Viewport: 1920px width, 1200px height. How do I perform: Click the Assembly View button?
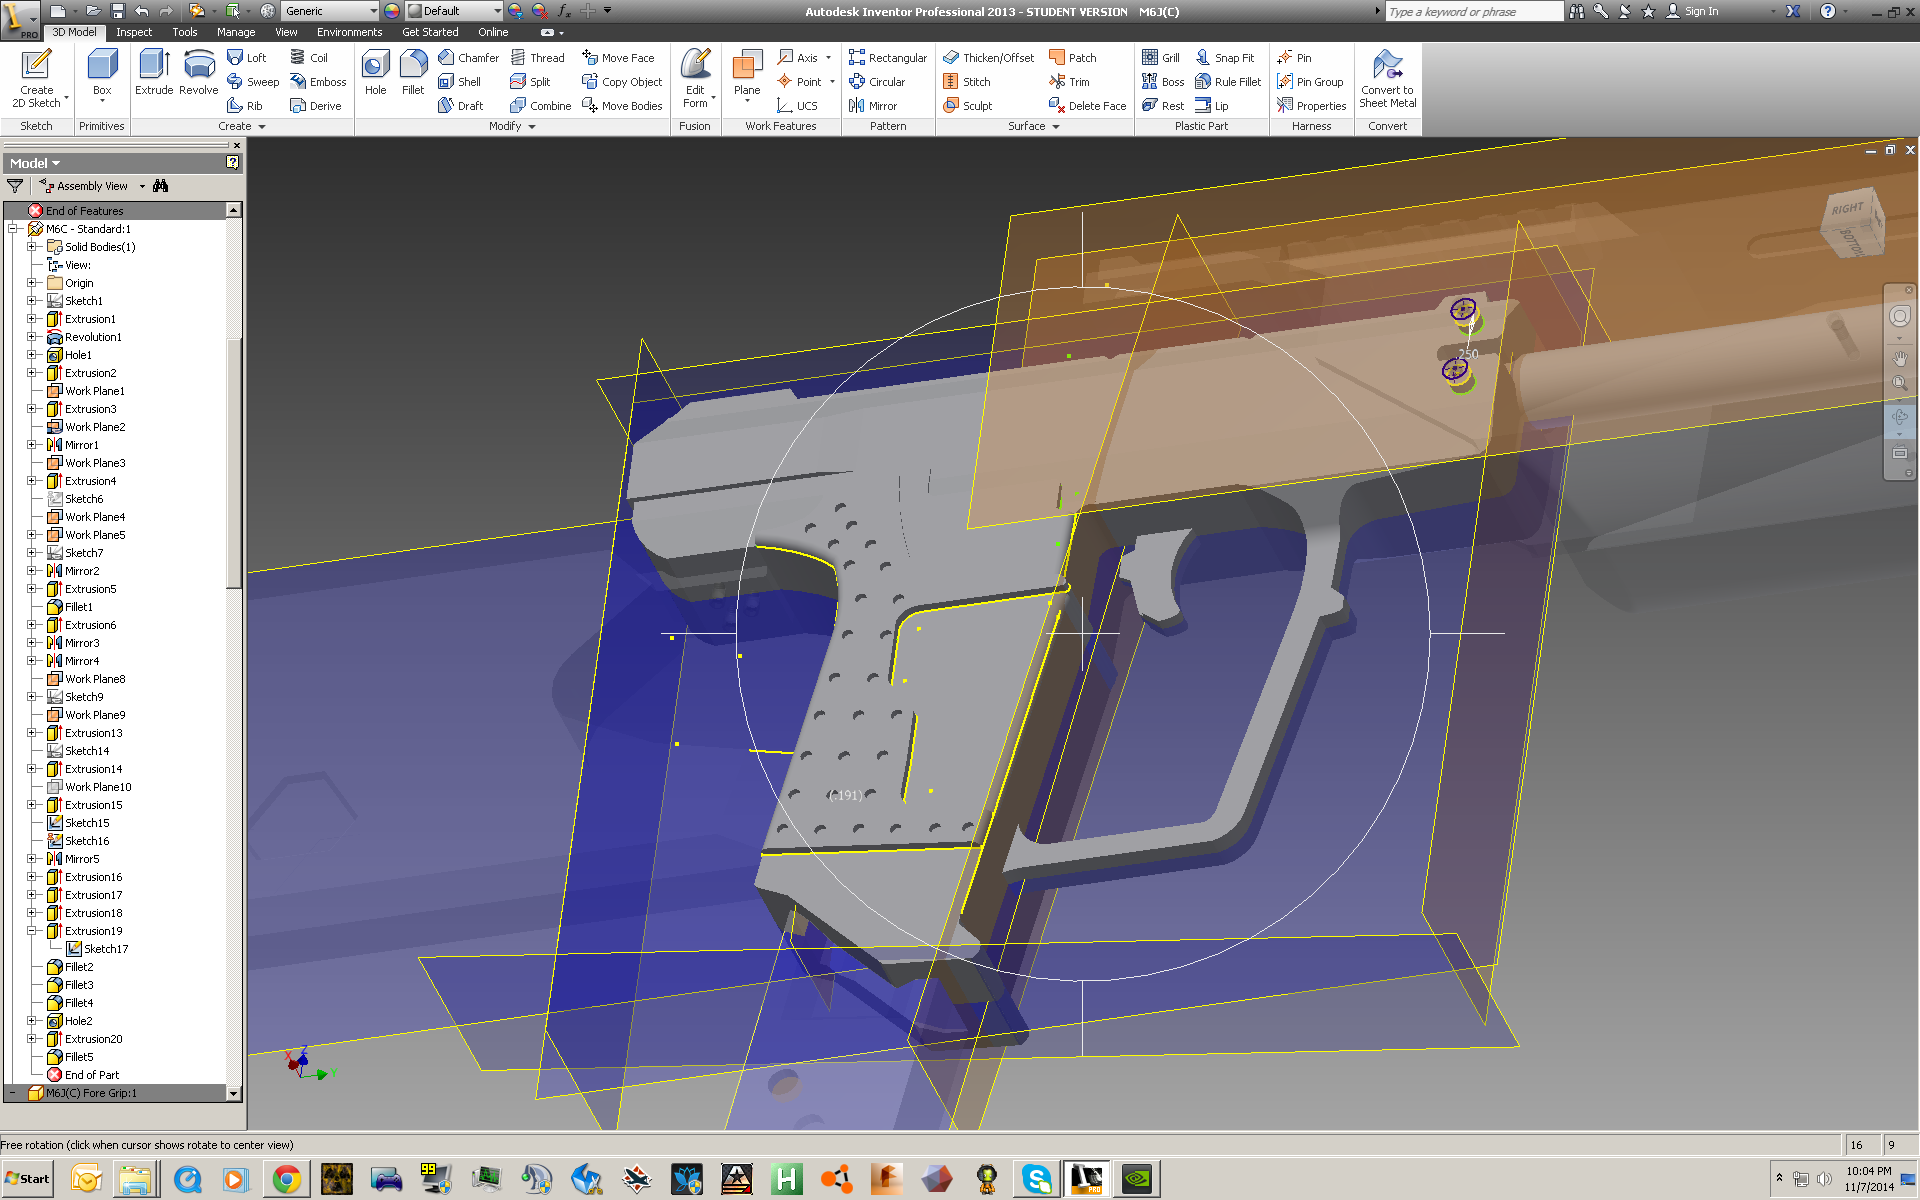pos(91,186)
